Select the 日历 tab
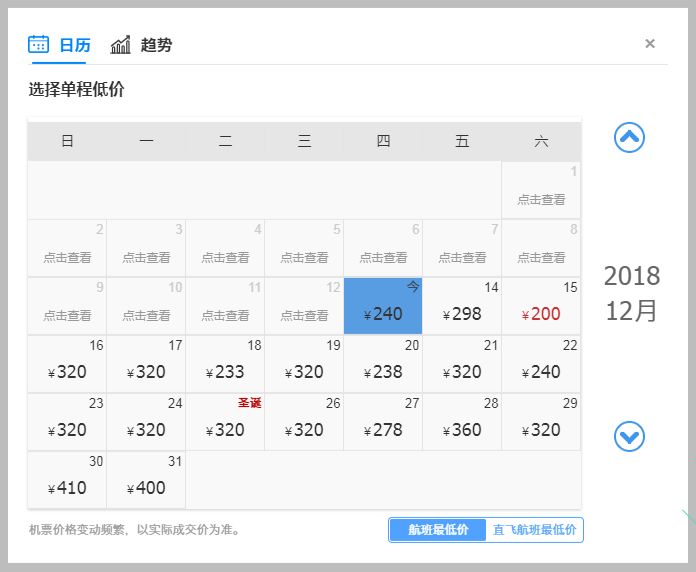 point(75,45)
